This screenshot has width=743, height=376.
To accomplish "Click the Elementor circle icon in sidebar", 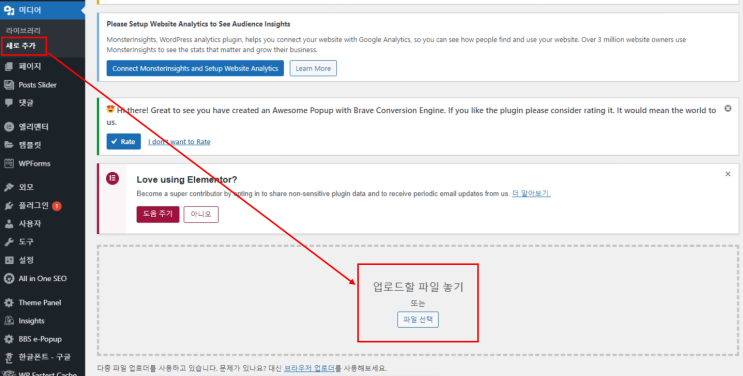I will click(x=9, y=127).
